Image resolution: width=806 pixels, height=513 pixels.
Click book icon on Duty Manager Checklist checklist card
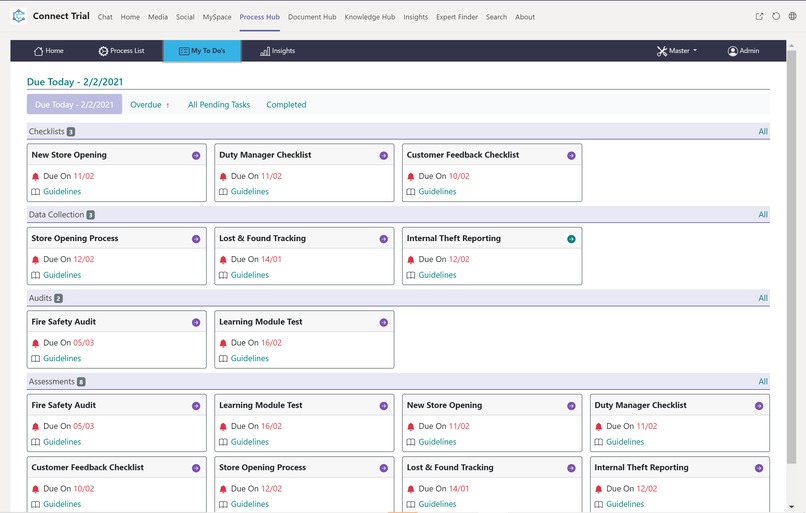coord(223,192)
